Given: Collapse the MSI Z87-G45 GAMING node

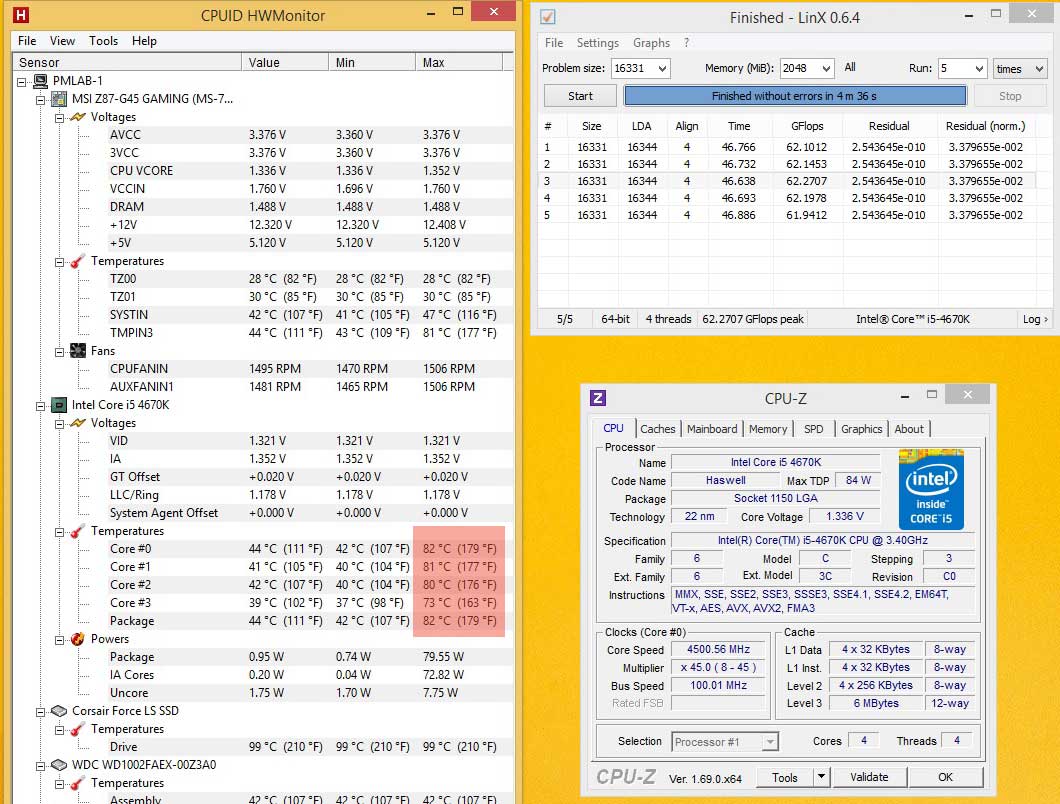Looking at the screenshot, I should point(41,99).
